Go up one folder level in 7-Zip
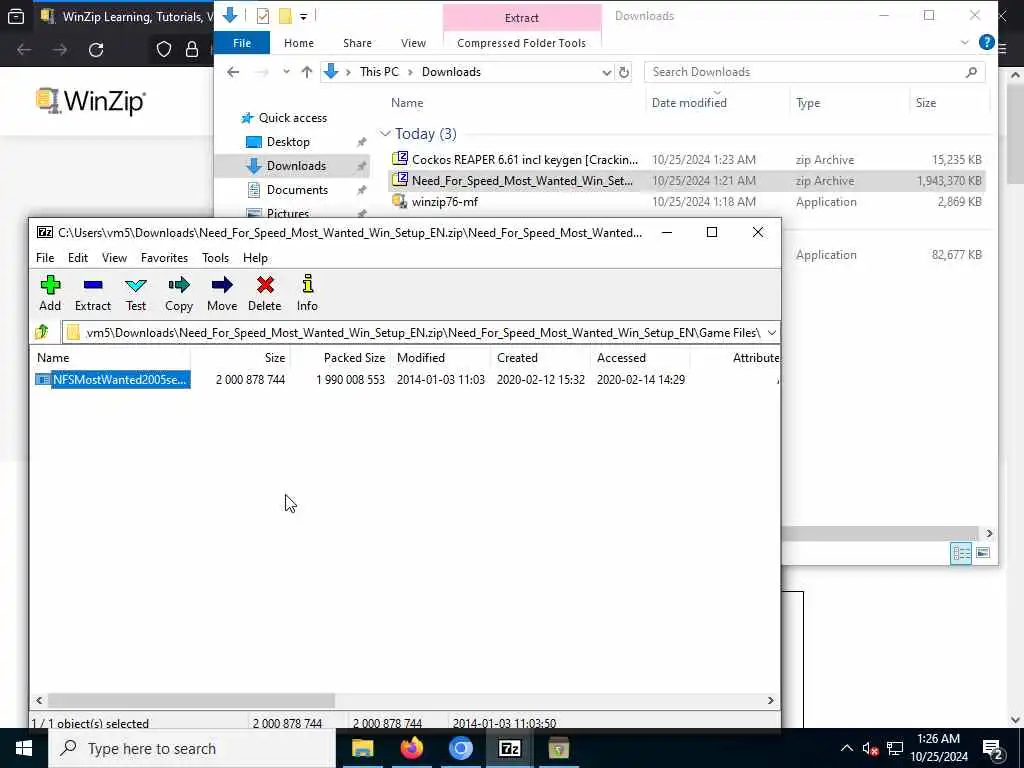The image size is (1024, 768). coord(42,332)
